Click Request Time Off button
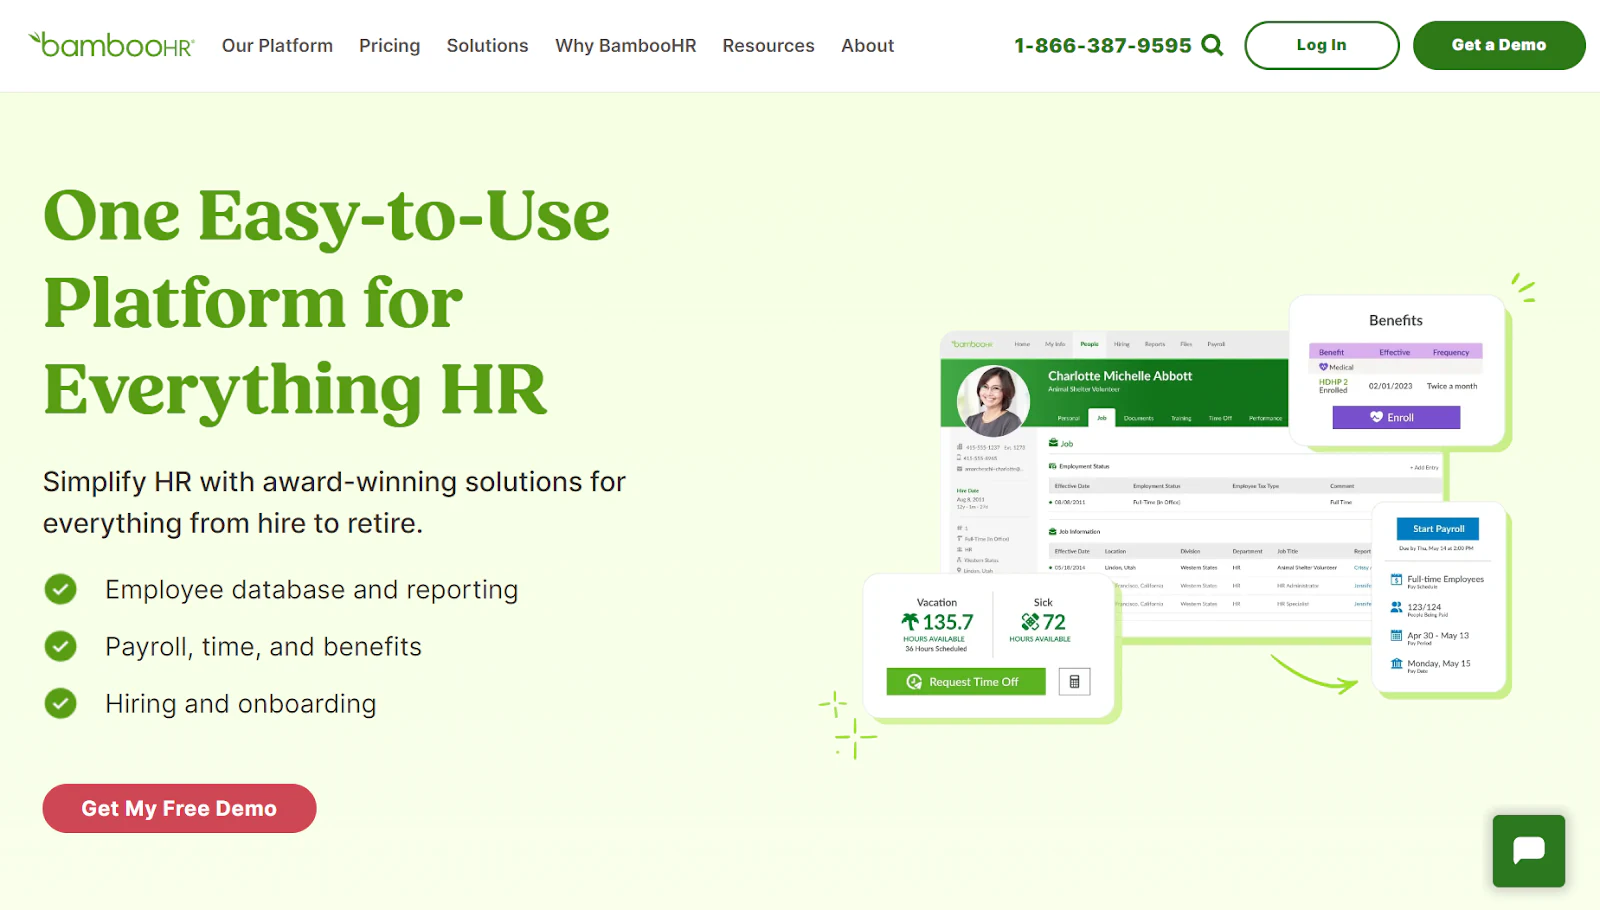The width and height of the screenshot is (1600, 910). 966,682
